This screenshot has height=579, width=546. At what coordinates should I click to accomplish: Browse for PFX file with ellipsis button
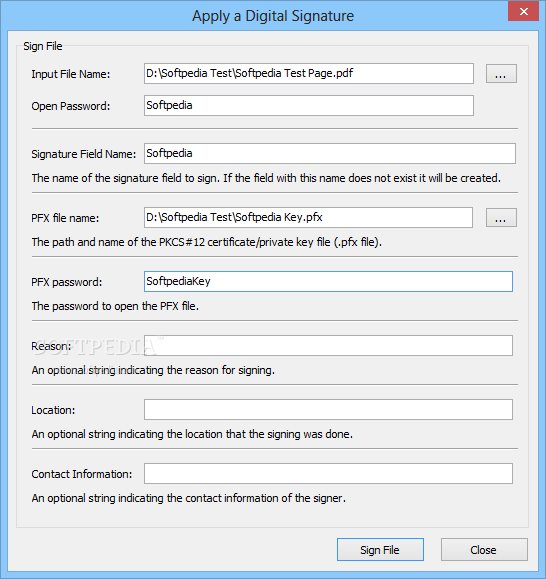501,217
